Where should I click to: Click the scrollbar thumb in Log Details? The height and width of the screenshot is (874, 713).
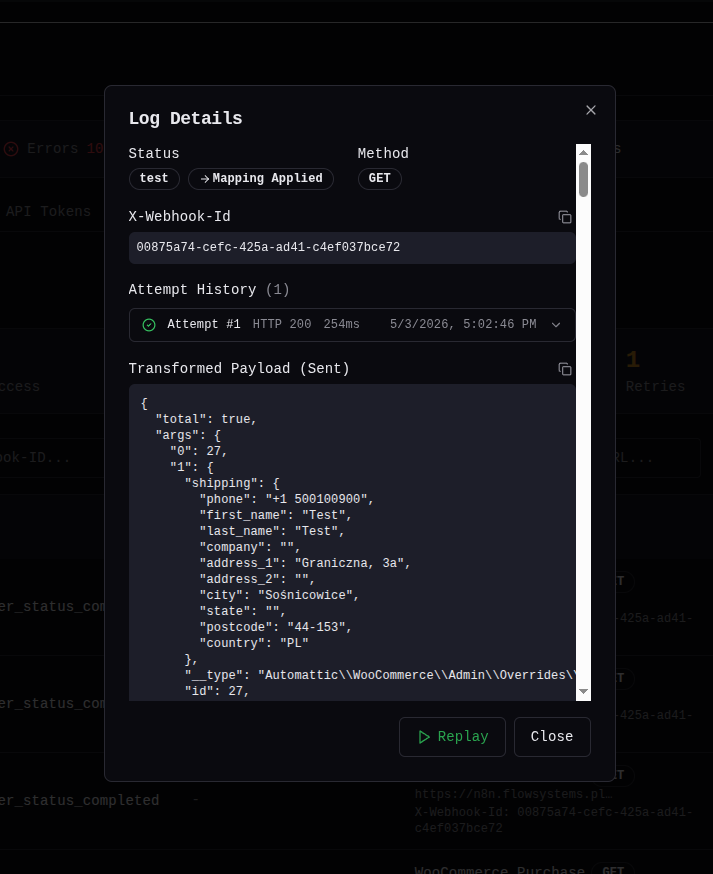583,179
